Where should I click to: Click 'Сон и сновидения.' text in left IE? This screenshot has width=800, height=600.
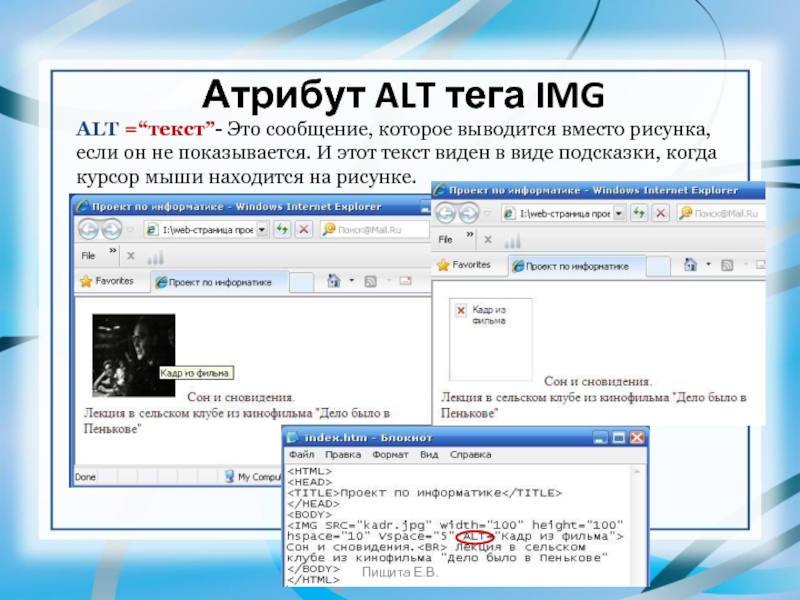click(x=241, y=397)
